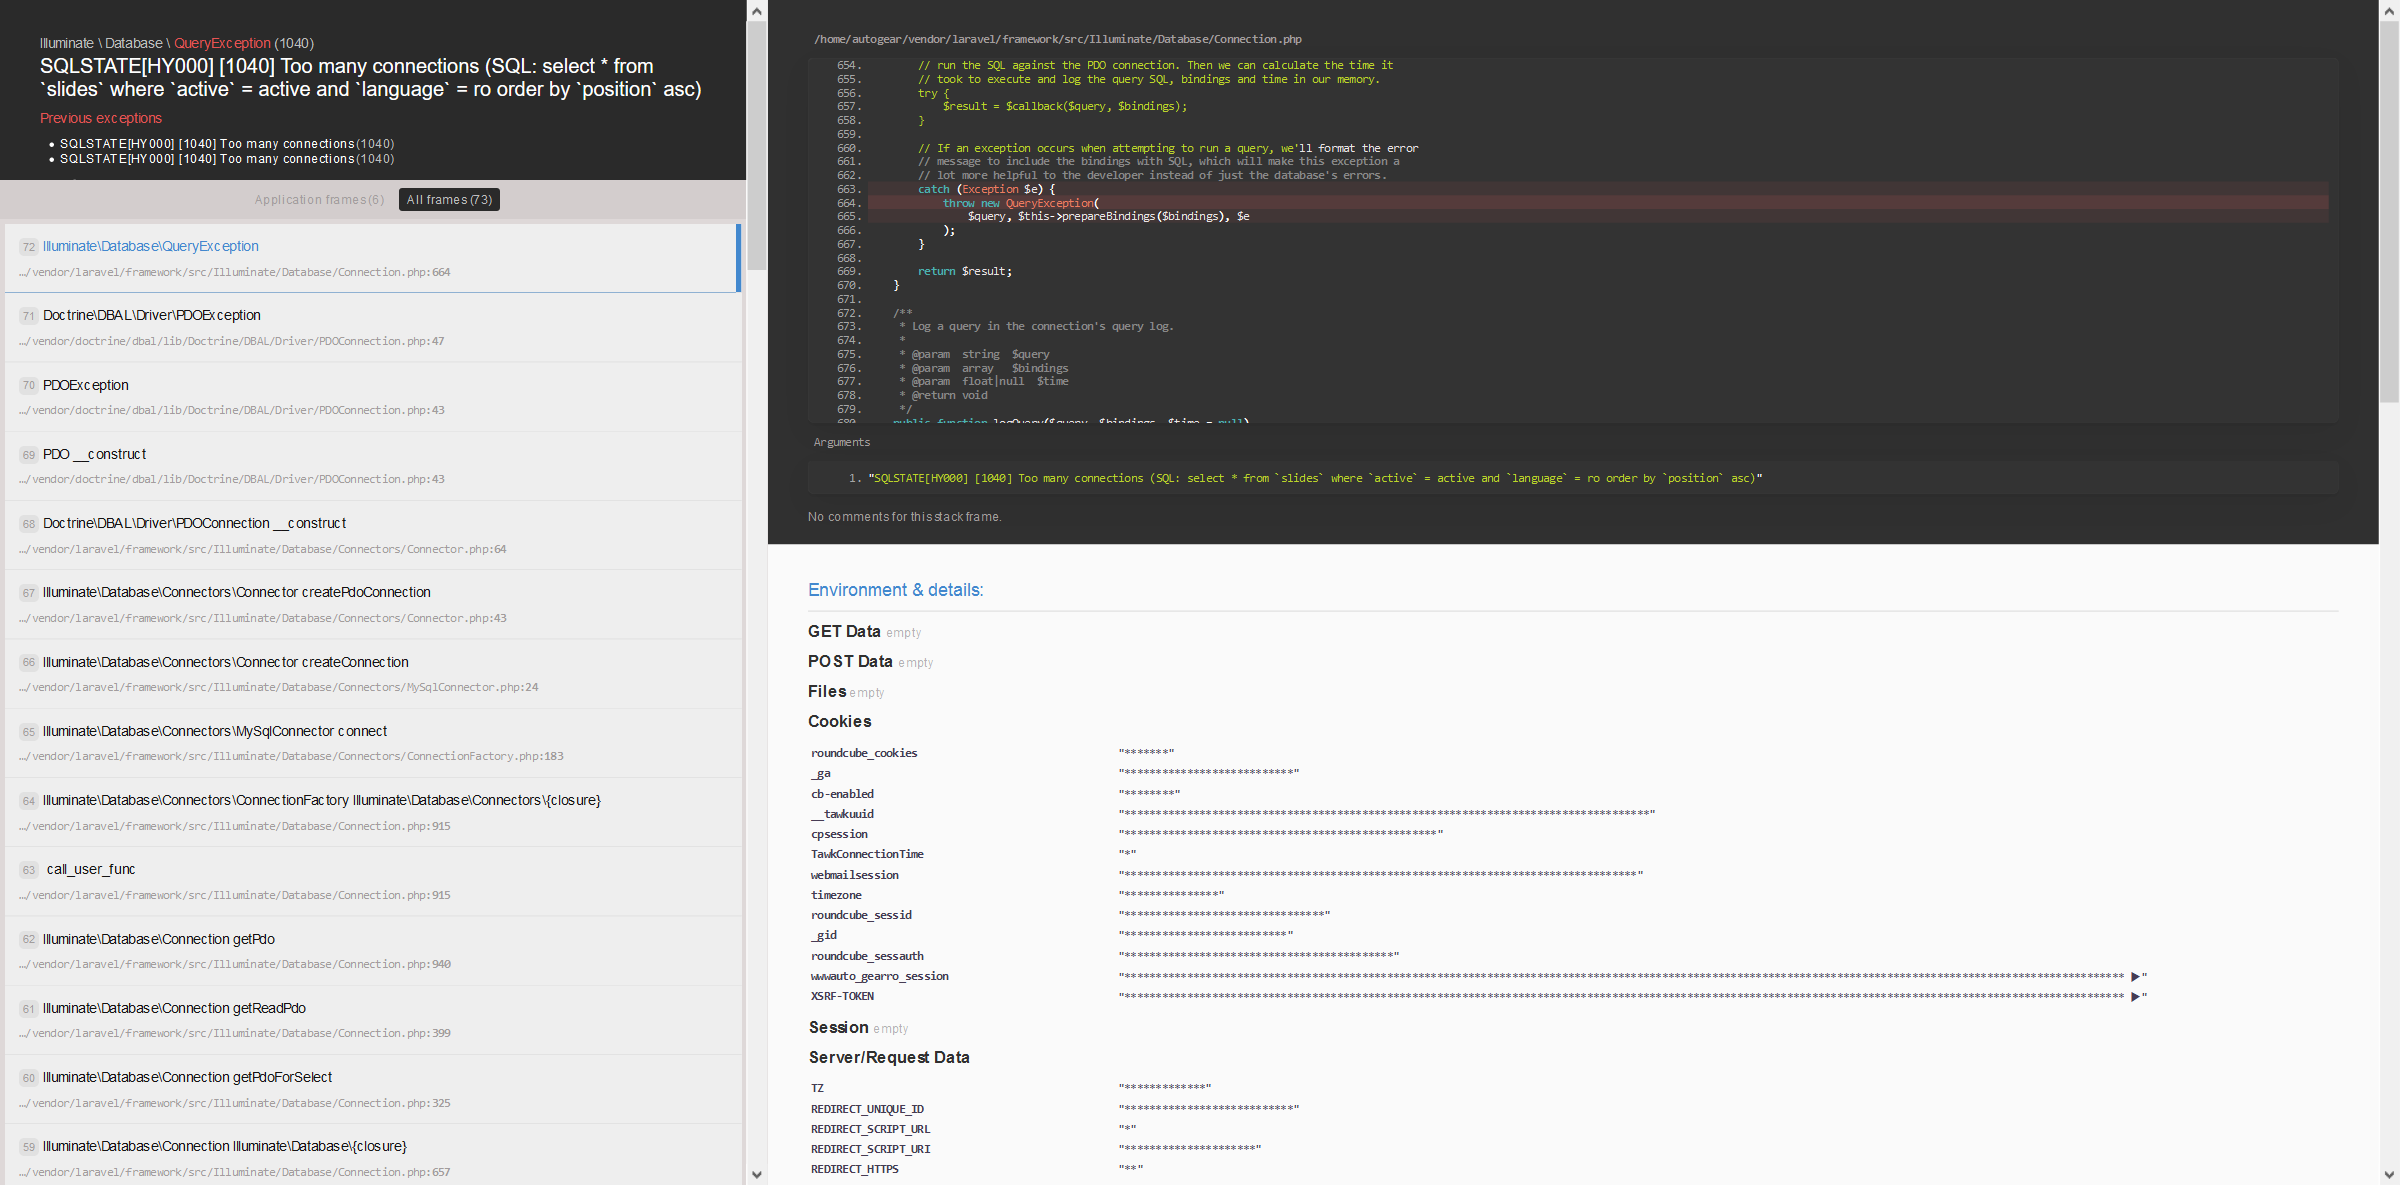
Task: Click code line 669 return $result
Action: 965,271
